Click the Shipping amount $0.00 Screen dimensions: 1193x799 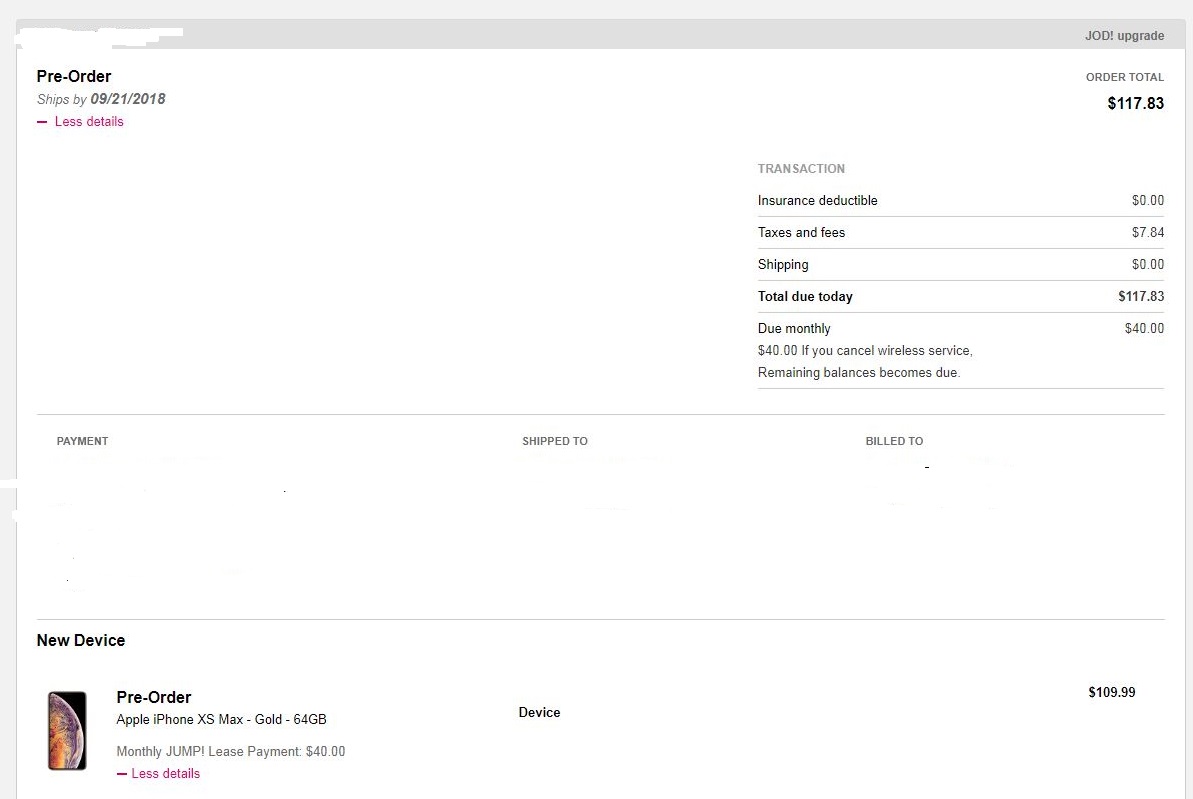[x=1147, y=264]
